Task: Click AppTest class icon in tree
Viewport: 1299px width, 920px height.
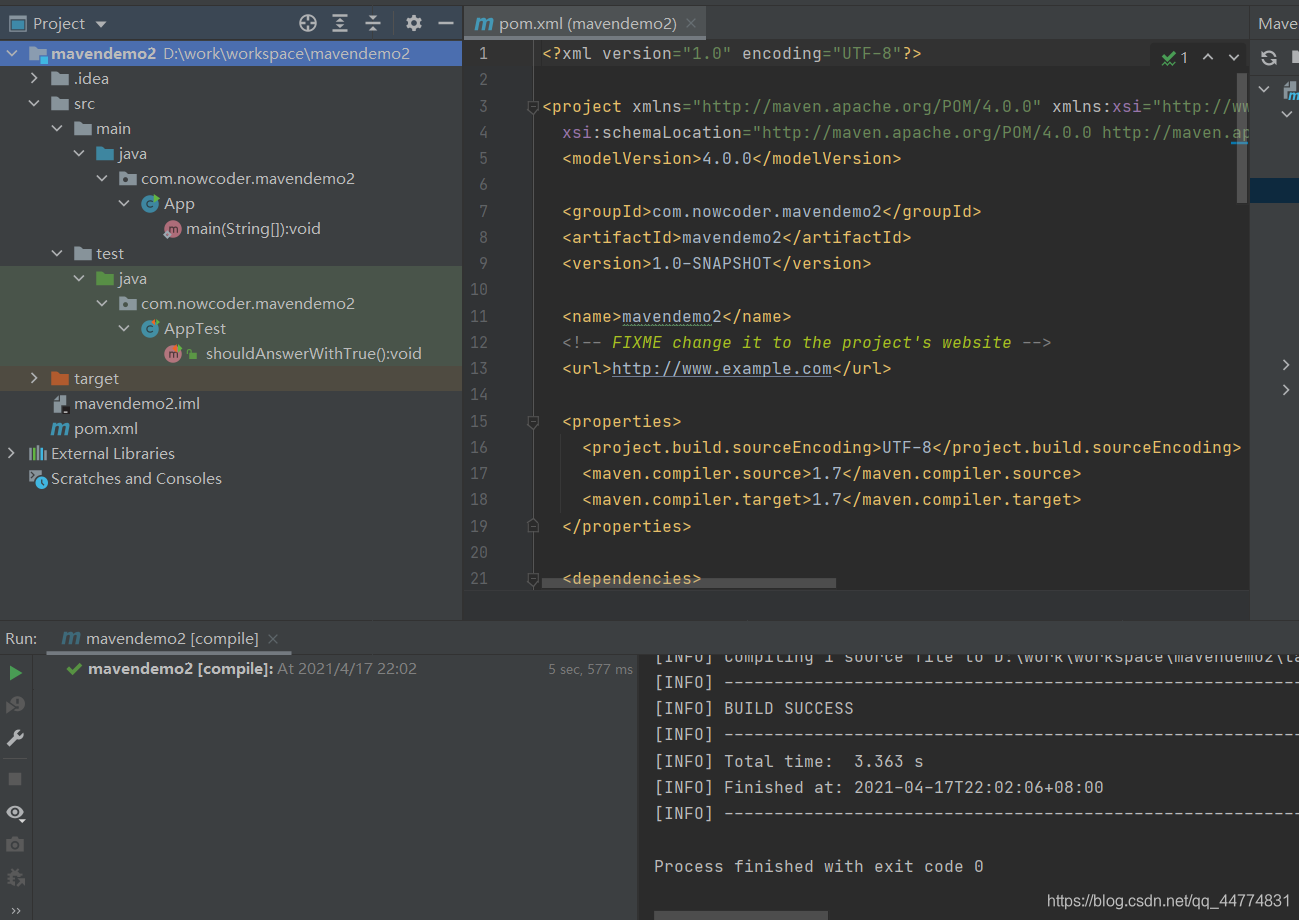Action: (x=150, y=328)
